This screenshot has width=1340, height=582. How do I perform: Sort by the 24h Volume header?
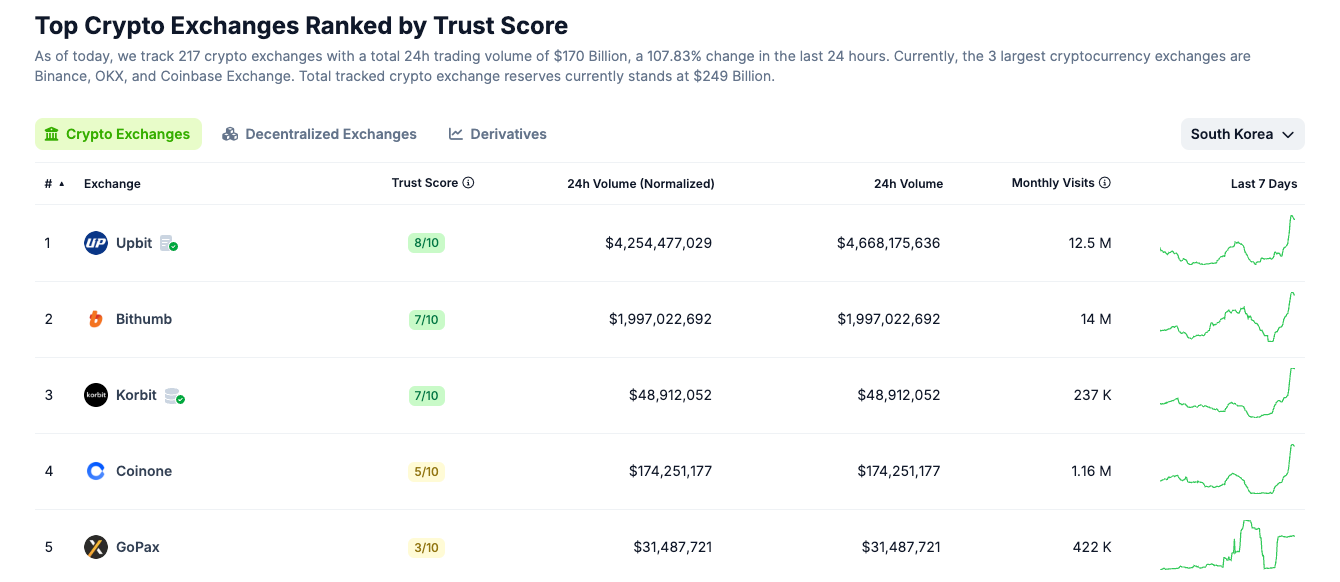coord(908,184)
